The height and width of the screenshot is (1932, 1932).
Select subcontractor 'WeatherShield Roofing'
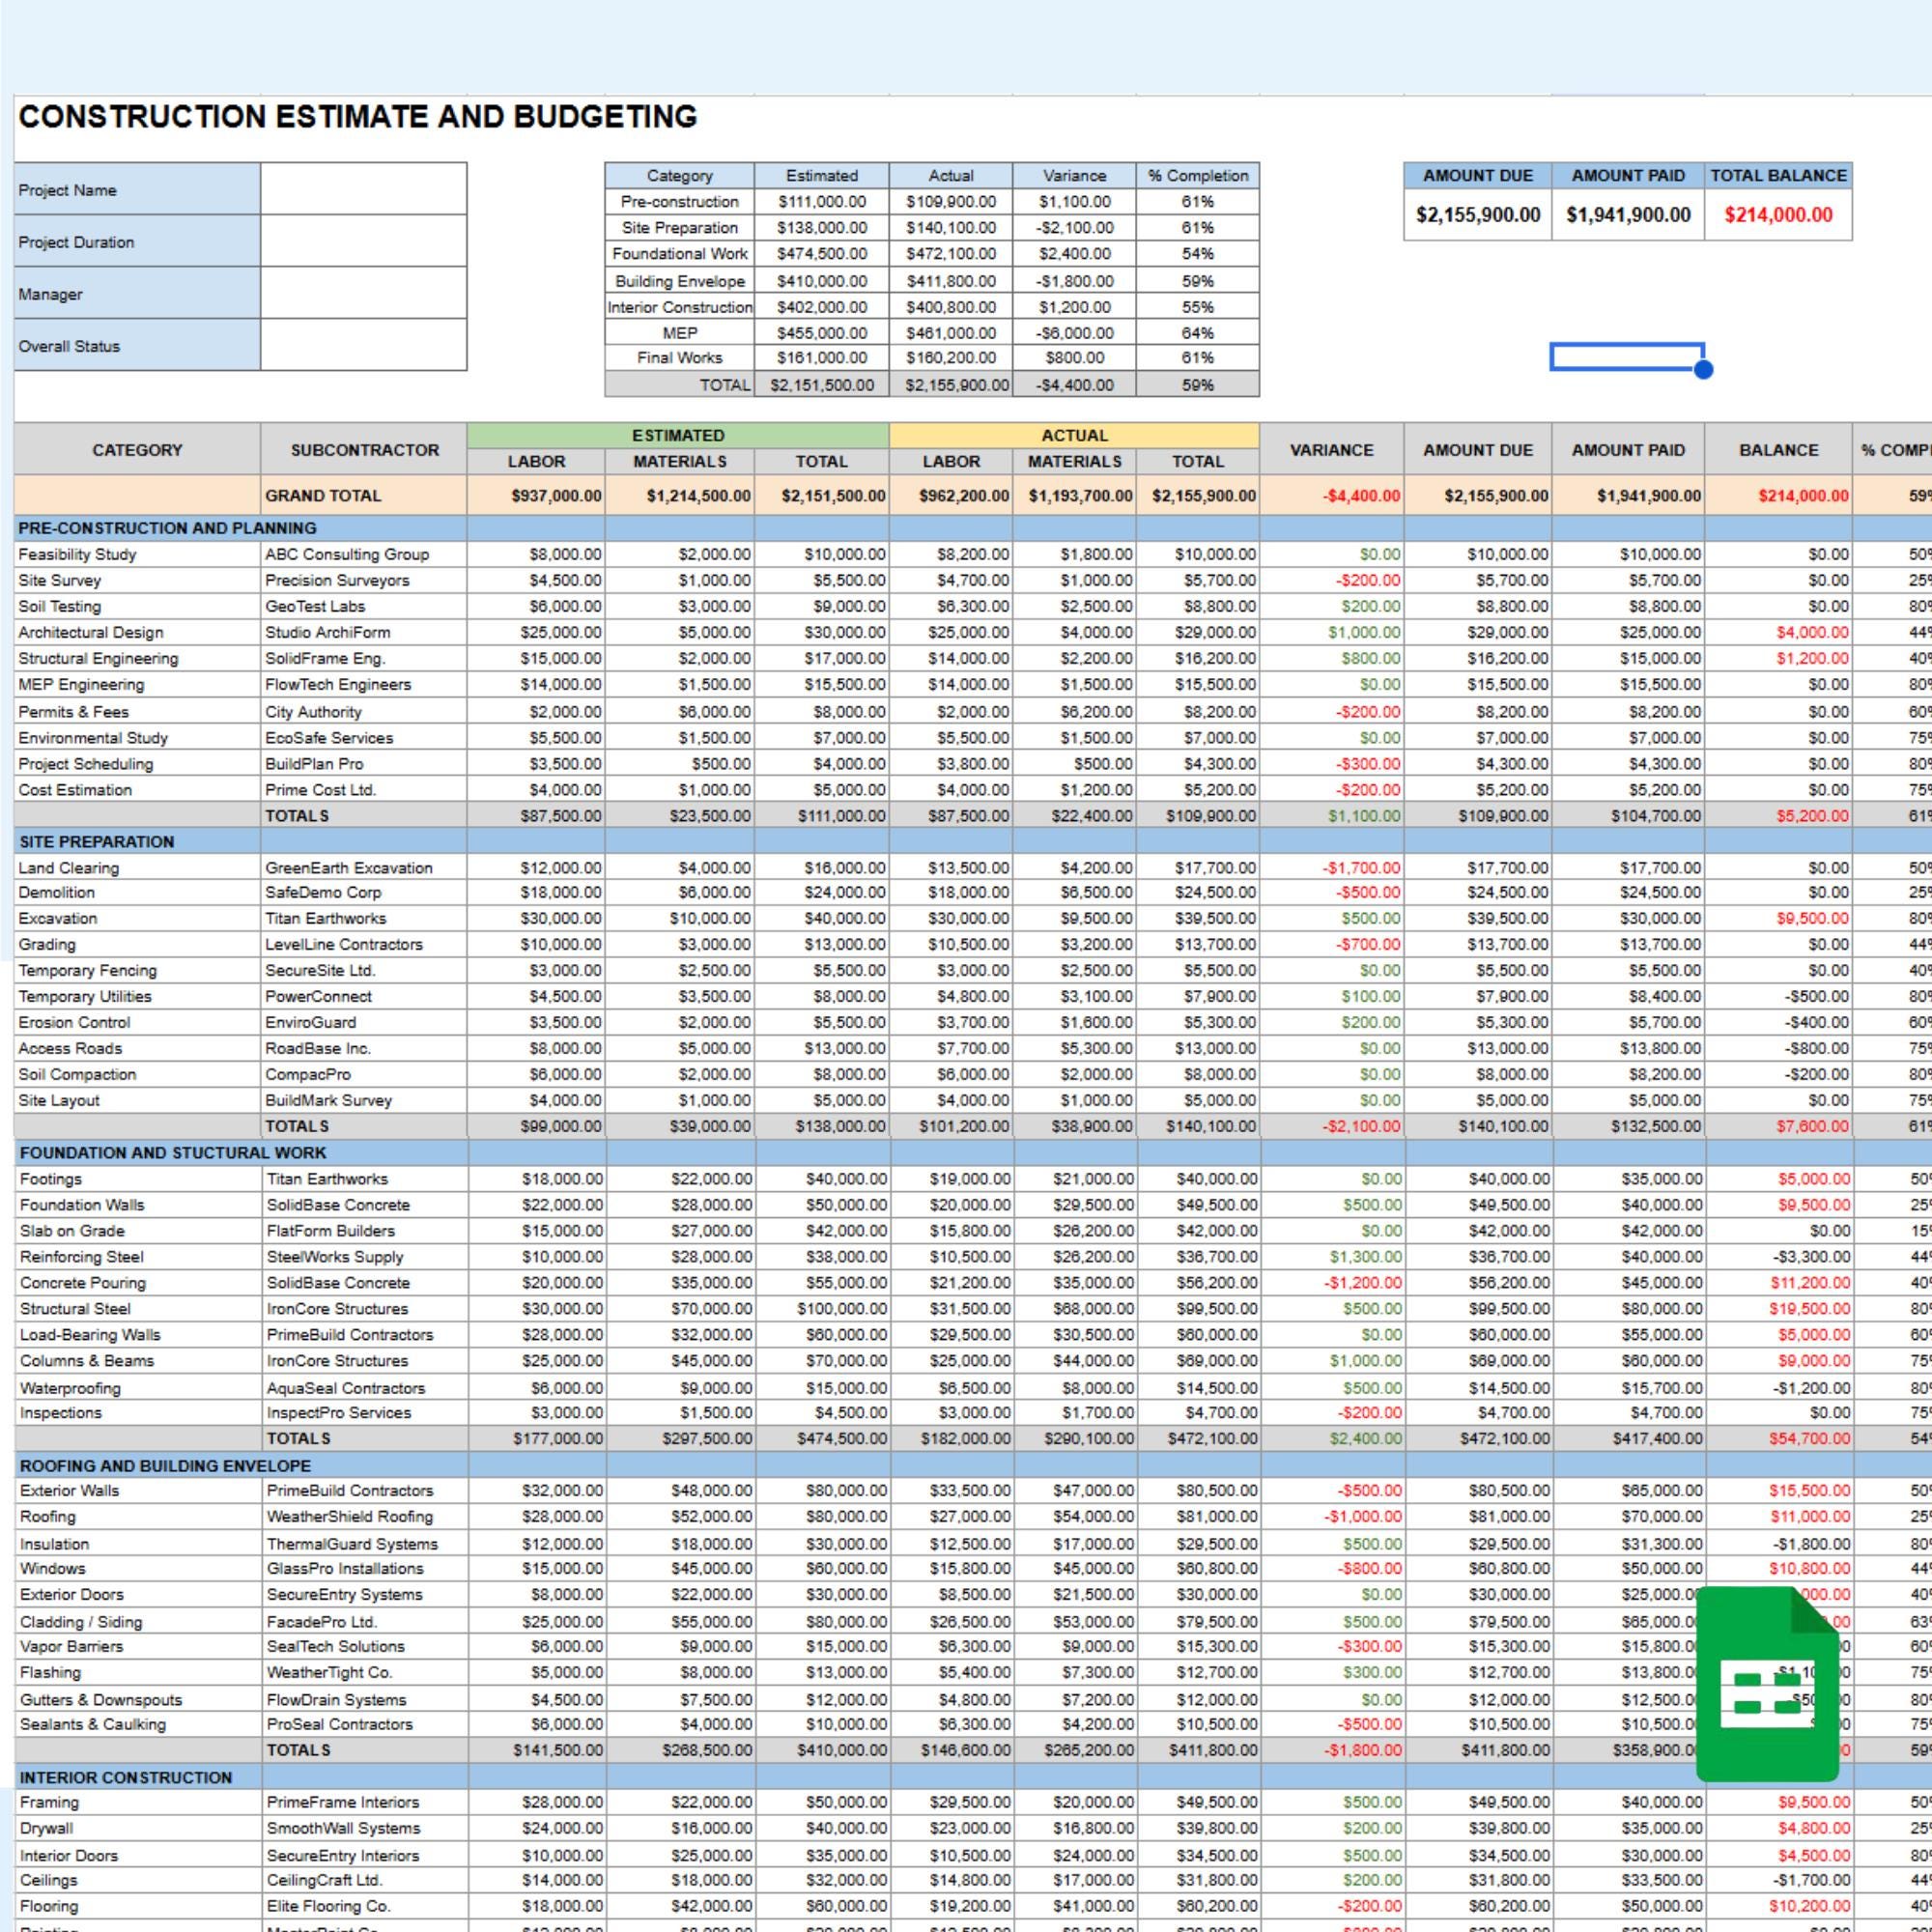[x=365, y=1517]
